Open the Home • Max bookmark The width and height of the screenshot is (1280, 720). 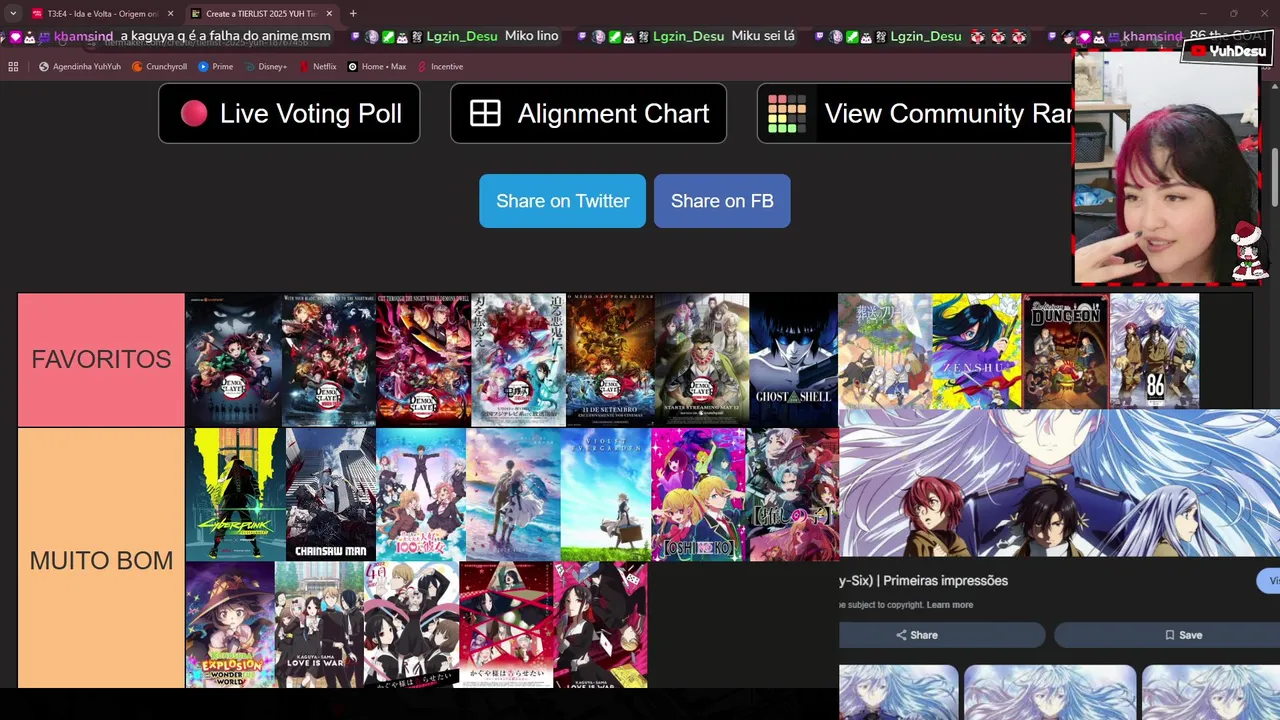point(377,67)
